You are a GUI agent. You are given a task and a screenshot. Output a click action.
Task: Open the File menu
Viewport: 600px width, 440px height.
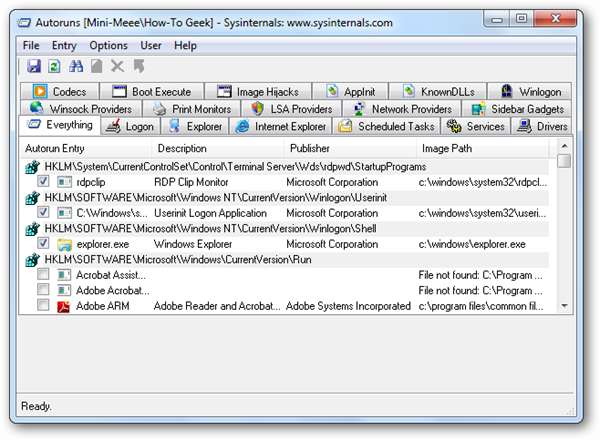point(31,46)
